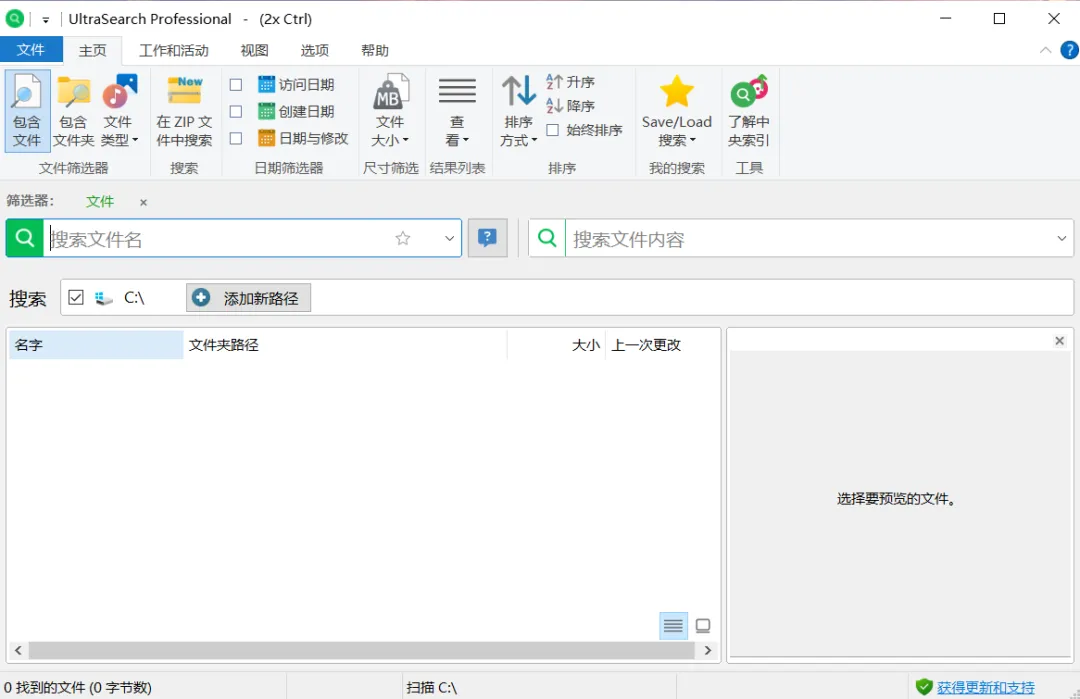Check the 日期与修改 checkbox
This screenshot has height=699, width=1080.
coord(236,138)
